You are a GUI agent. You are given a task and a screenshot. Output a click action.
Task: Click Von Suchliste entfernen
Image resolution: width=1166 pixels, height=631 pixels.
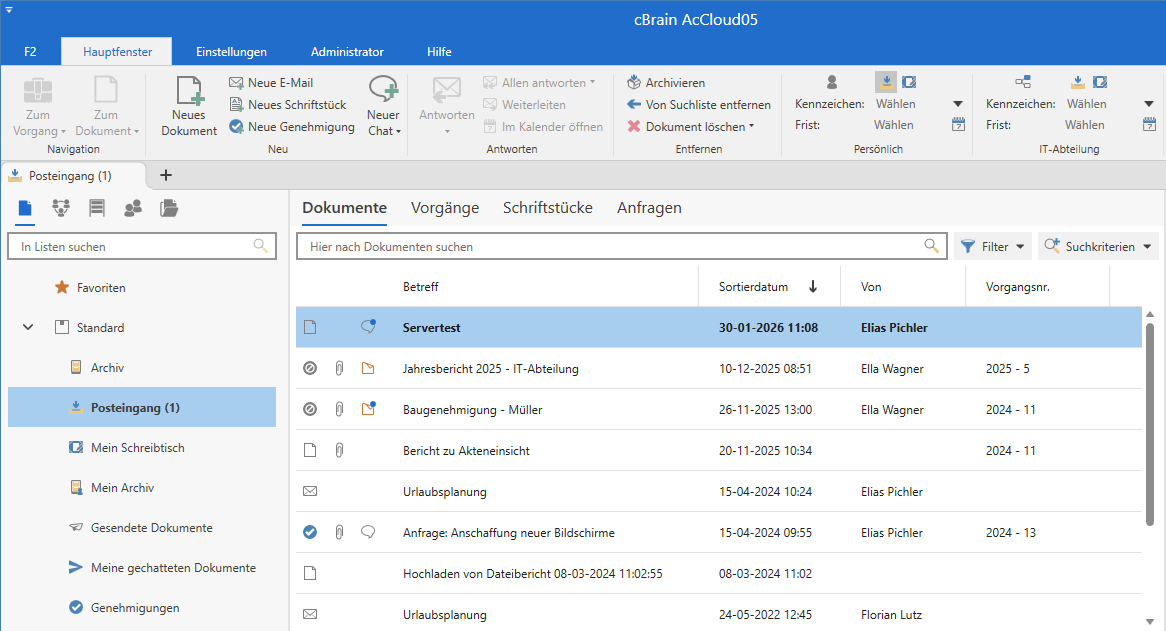(x=699, y=105)
